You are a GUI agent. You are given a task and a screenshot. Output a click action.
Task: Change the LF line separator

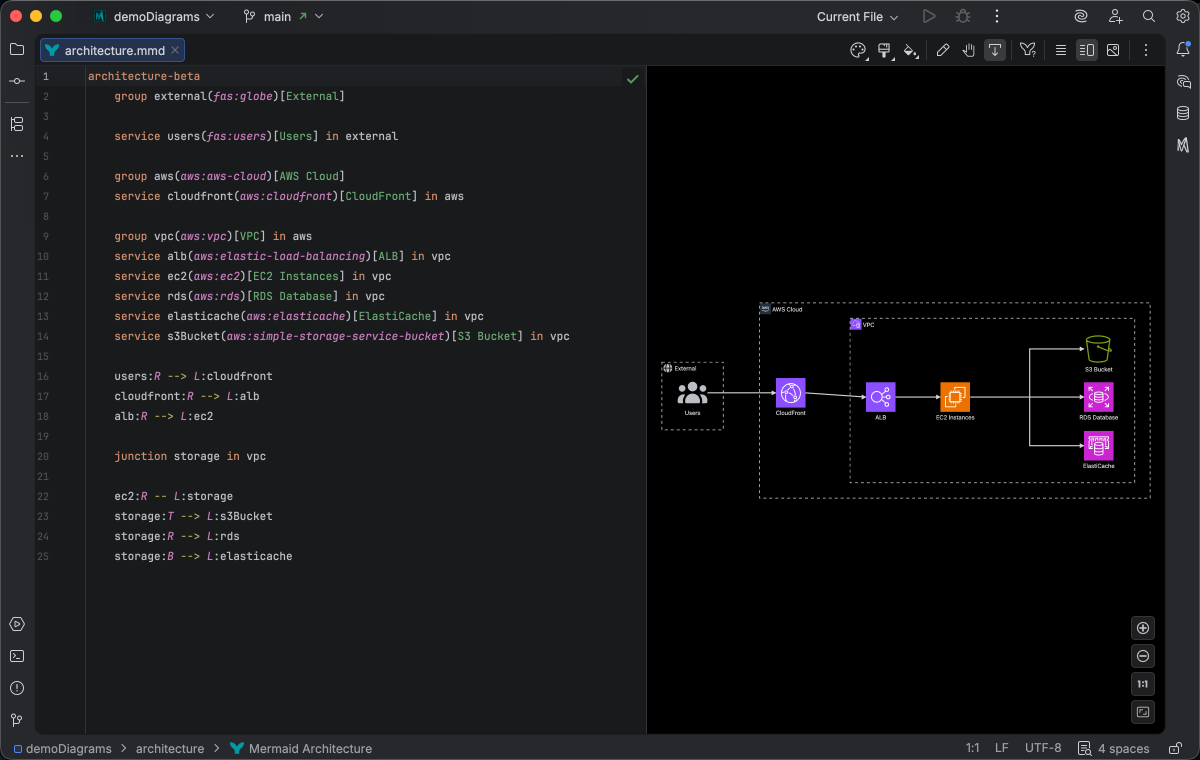pyautogui.click(x=1001, y=748)
